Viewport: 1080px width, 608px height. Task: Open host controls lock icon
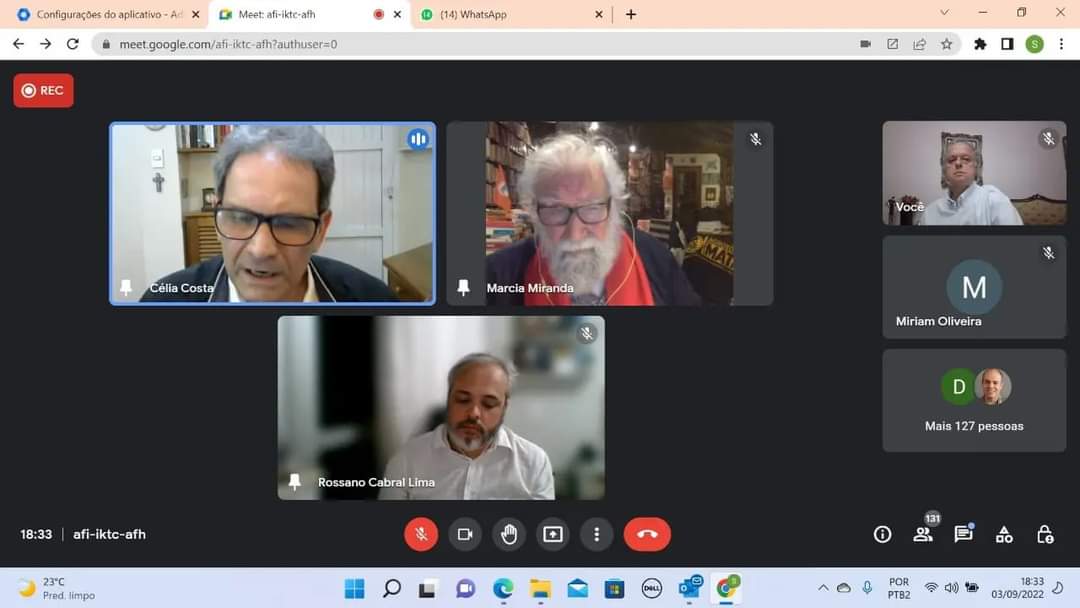point(1045,534)
